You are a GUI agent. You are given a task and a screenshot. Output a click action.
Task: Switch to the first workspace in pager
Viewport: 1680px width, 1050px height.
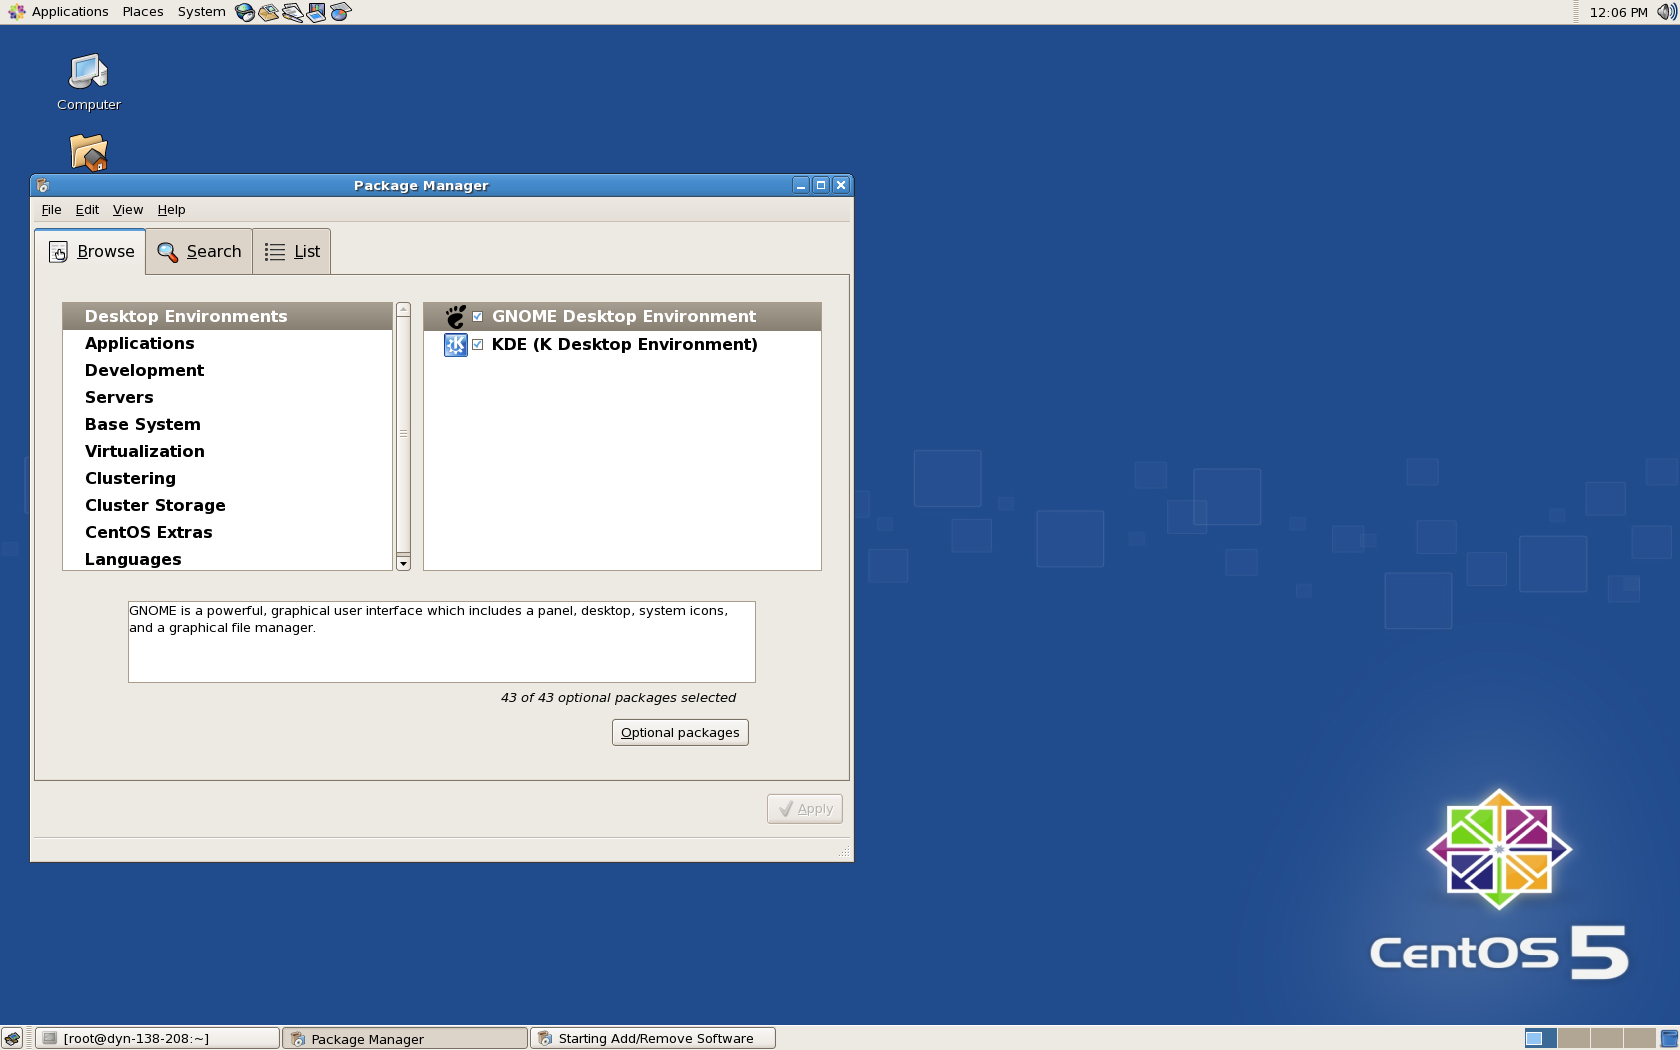[x=1541, y=1038]
